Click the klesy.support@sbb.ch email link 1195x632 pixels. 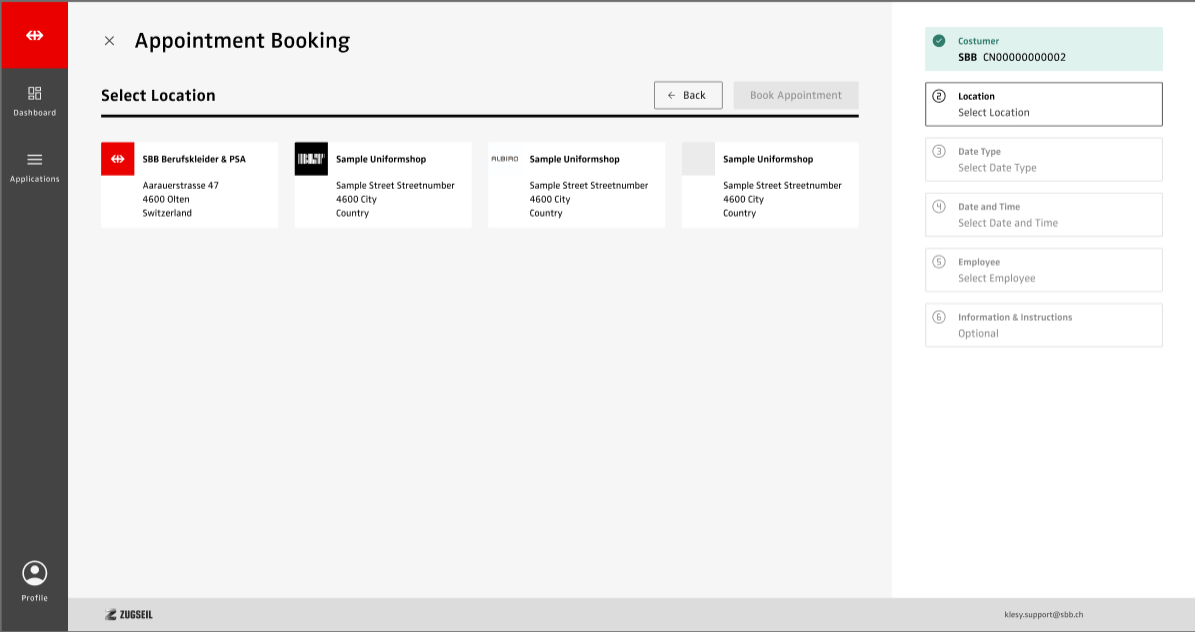(1043, 615)
